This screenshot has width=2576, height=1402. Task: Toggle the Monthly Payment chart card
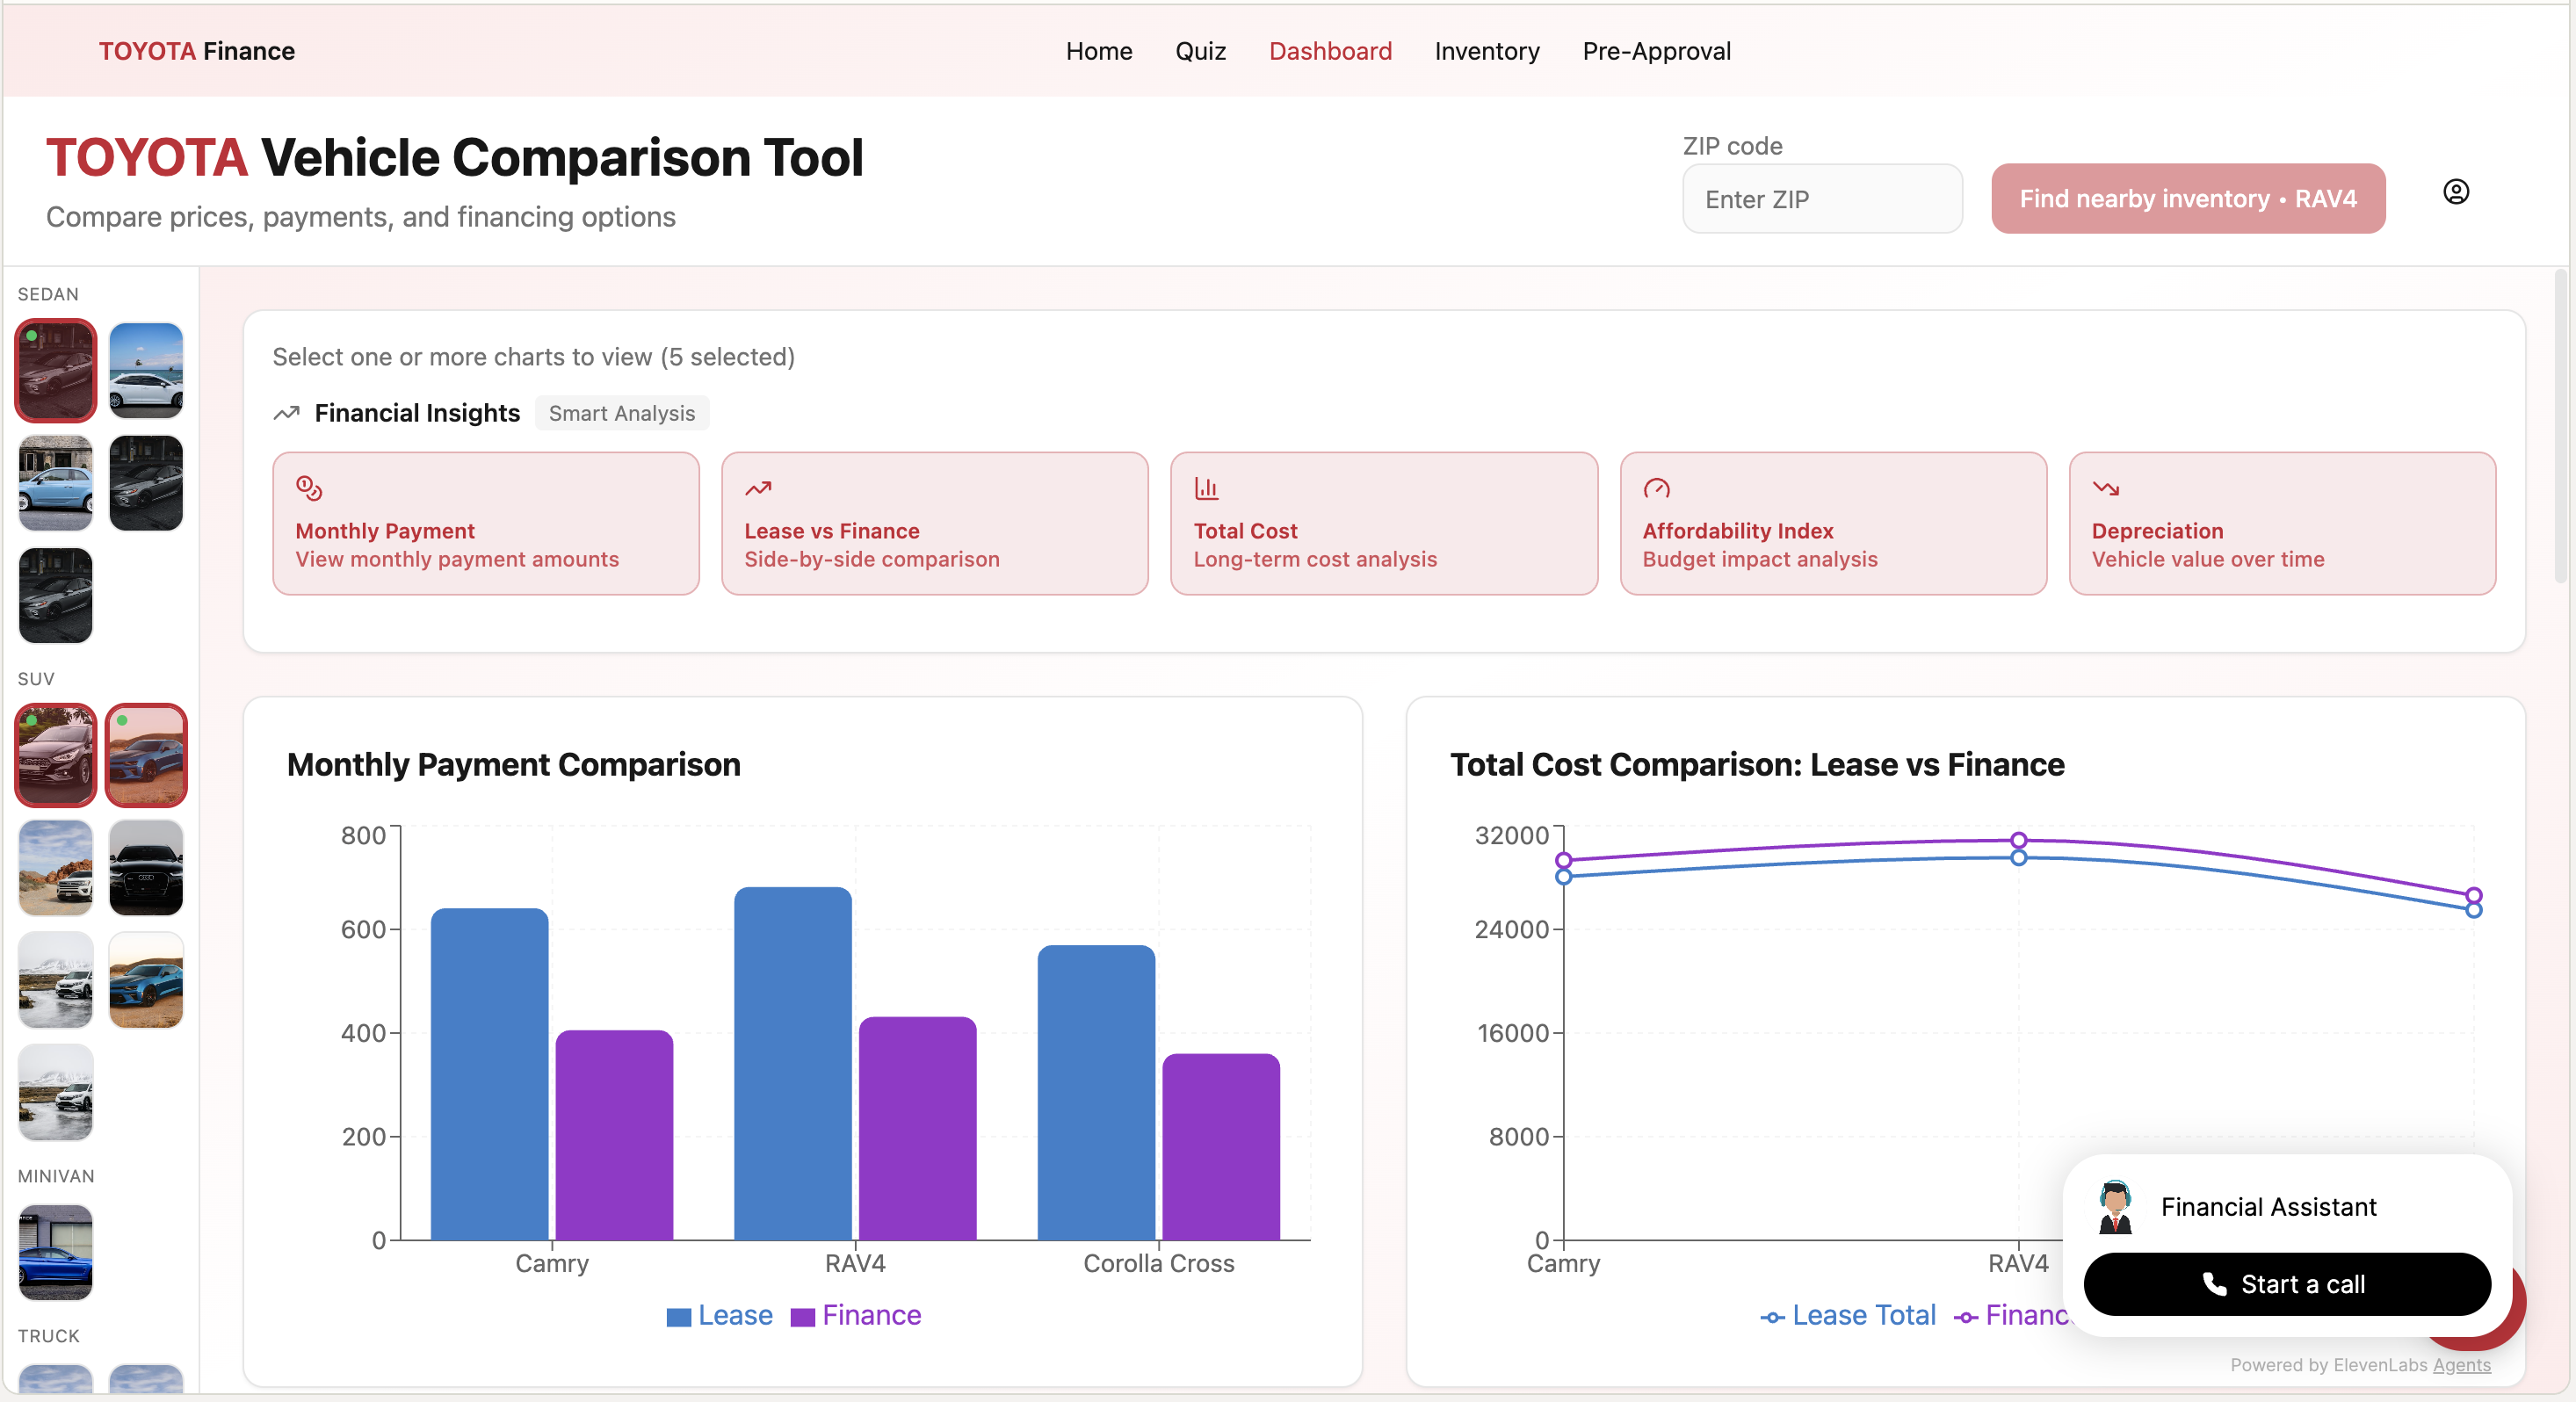[485, 523]
